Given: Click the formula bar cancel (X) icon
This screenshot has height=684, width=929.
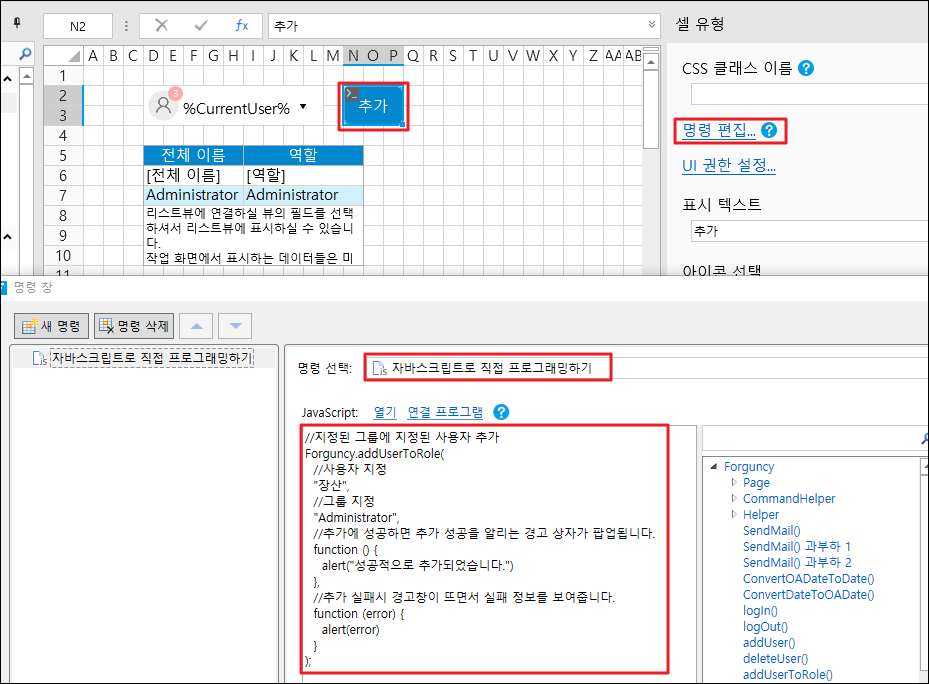Looking at the screenshot, I should coord(162,26).
